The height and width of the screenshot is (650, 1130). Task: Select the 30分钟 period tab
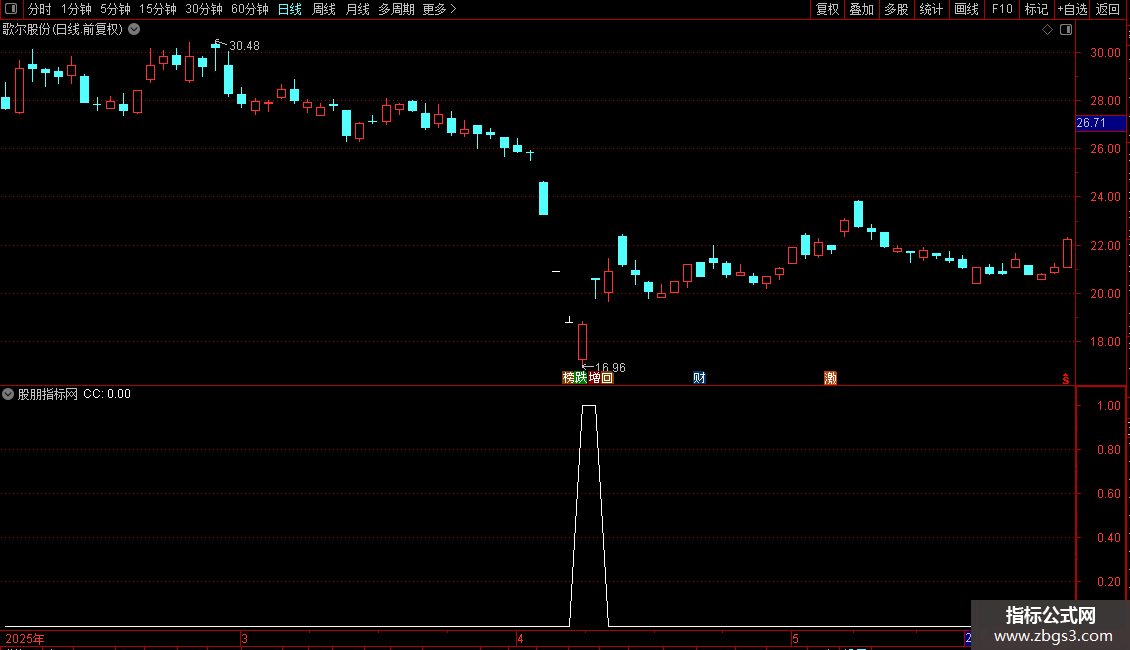coord(203,9)
